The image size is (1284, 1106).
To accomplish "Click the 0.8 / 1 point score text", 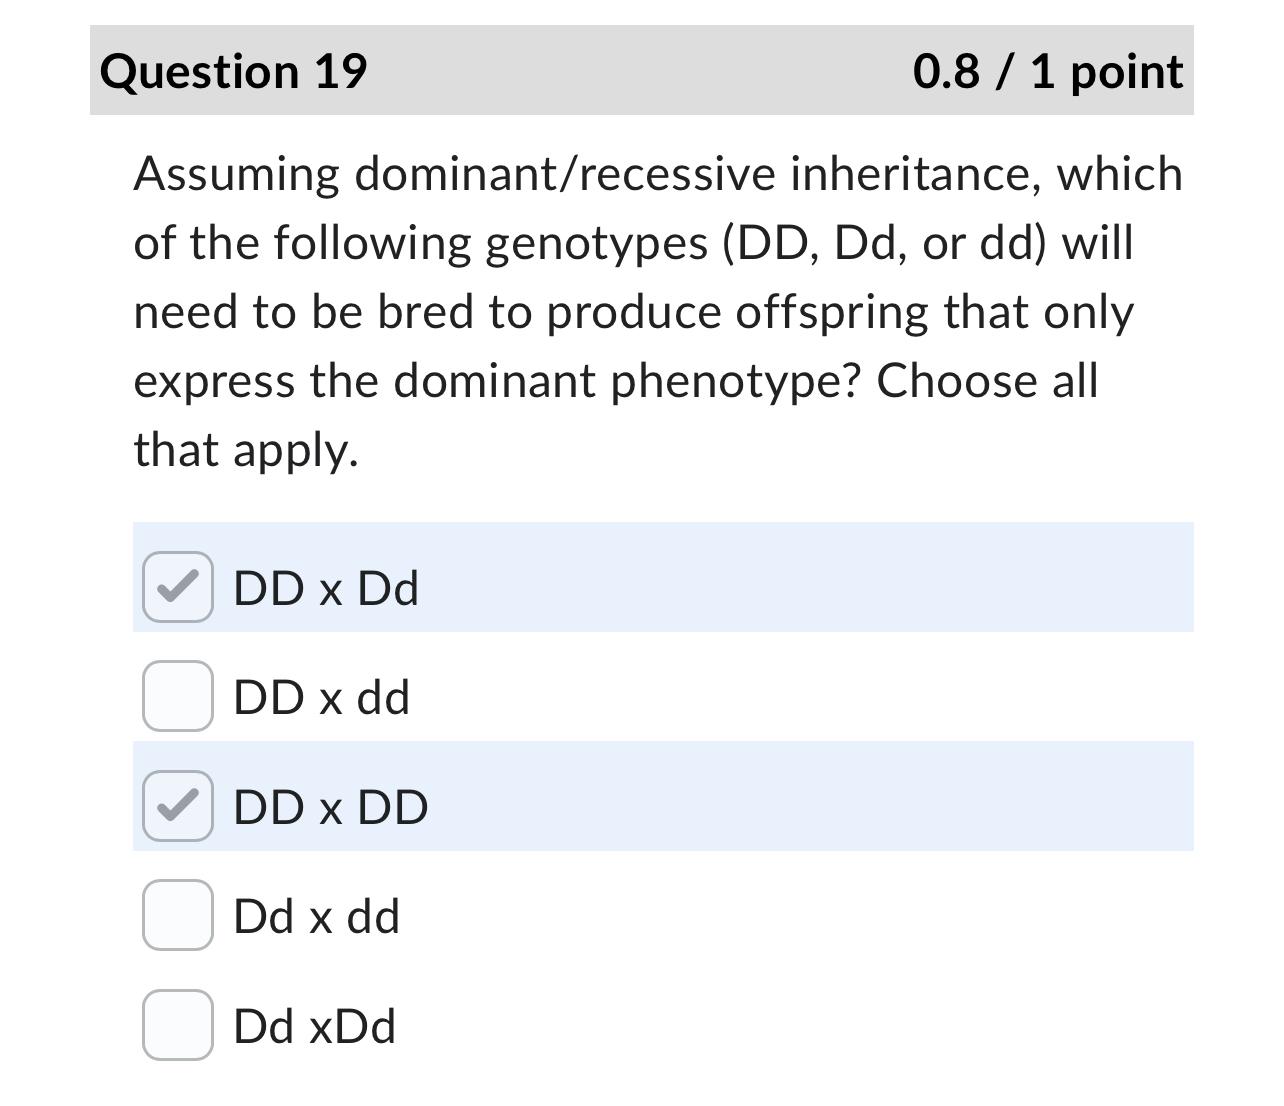I will (1047, 70).
